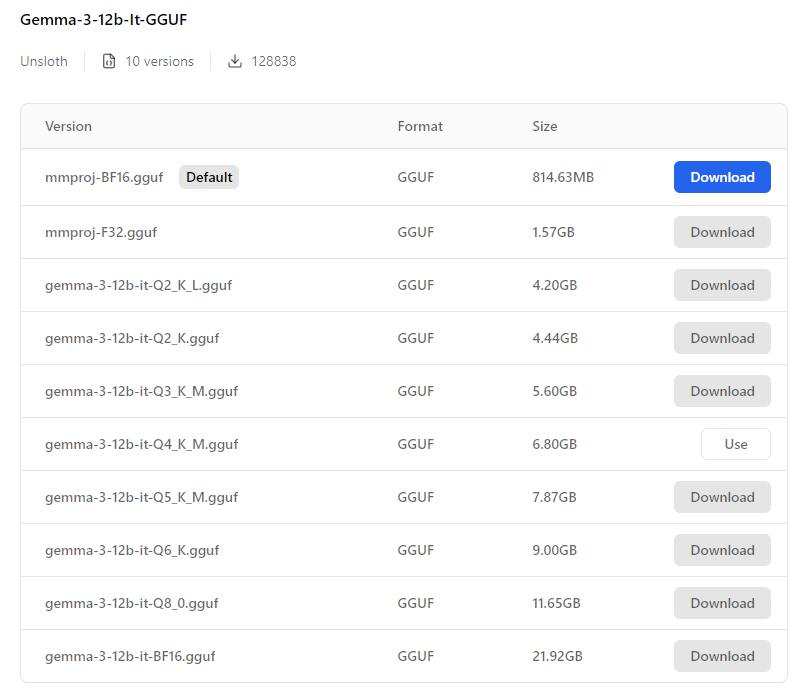Use the gemma-3-12b-it-Q4_K_M.gguf model
Viewport: 805px width, 696px height.
pos(735,444)
